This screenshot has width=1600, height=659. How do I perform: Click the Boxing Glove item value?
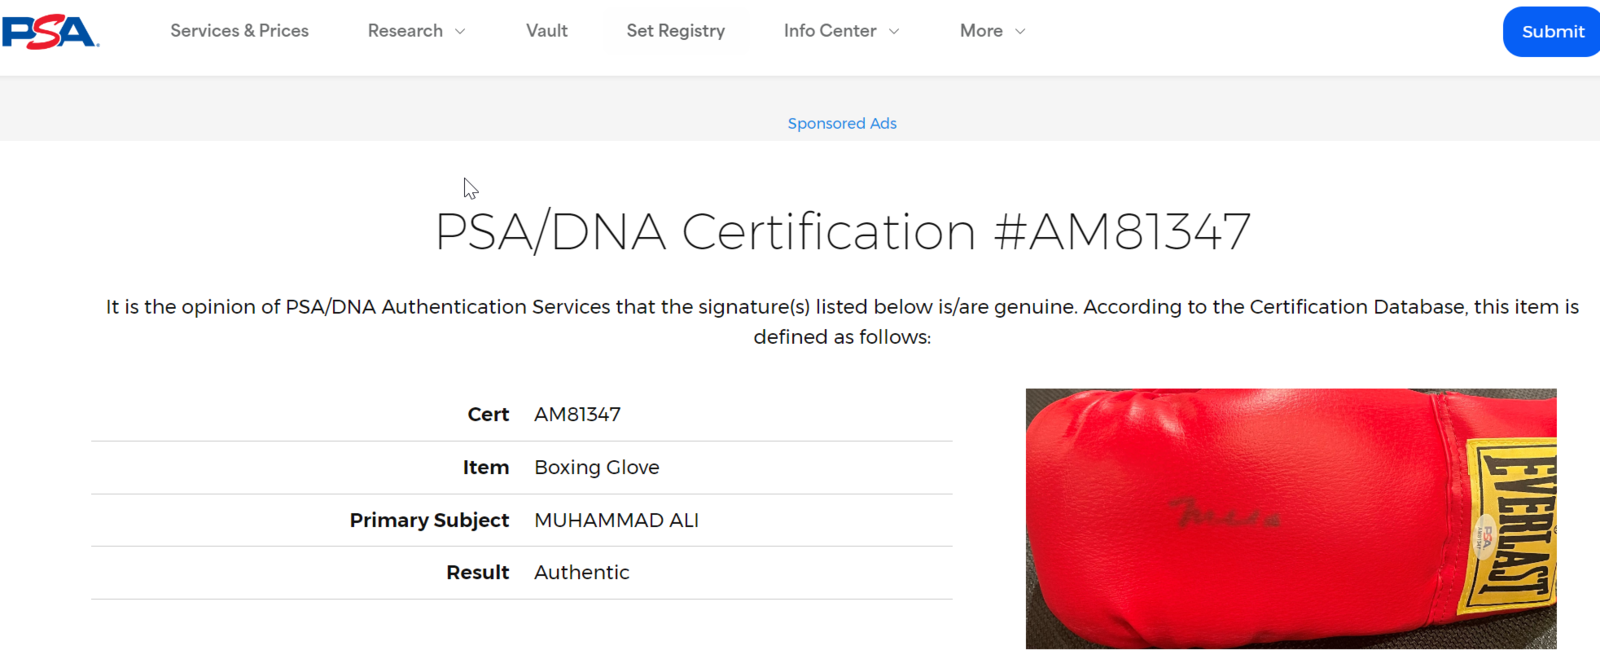(597, 467)
